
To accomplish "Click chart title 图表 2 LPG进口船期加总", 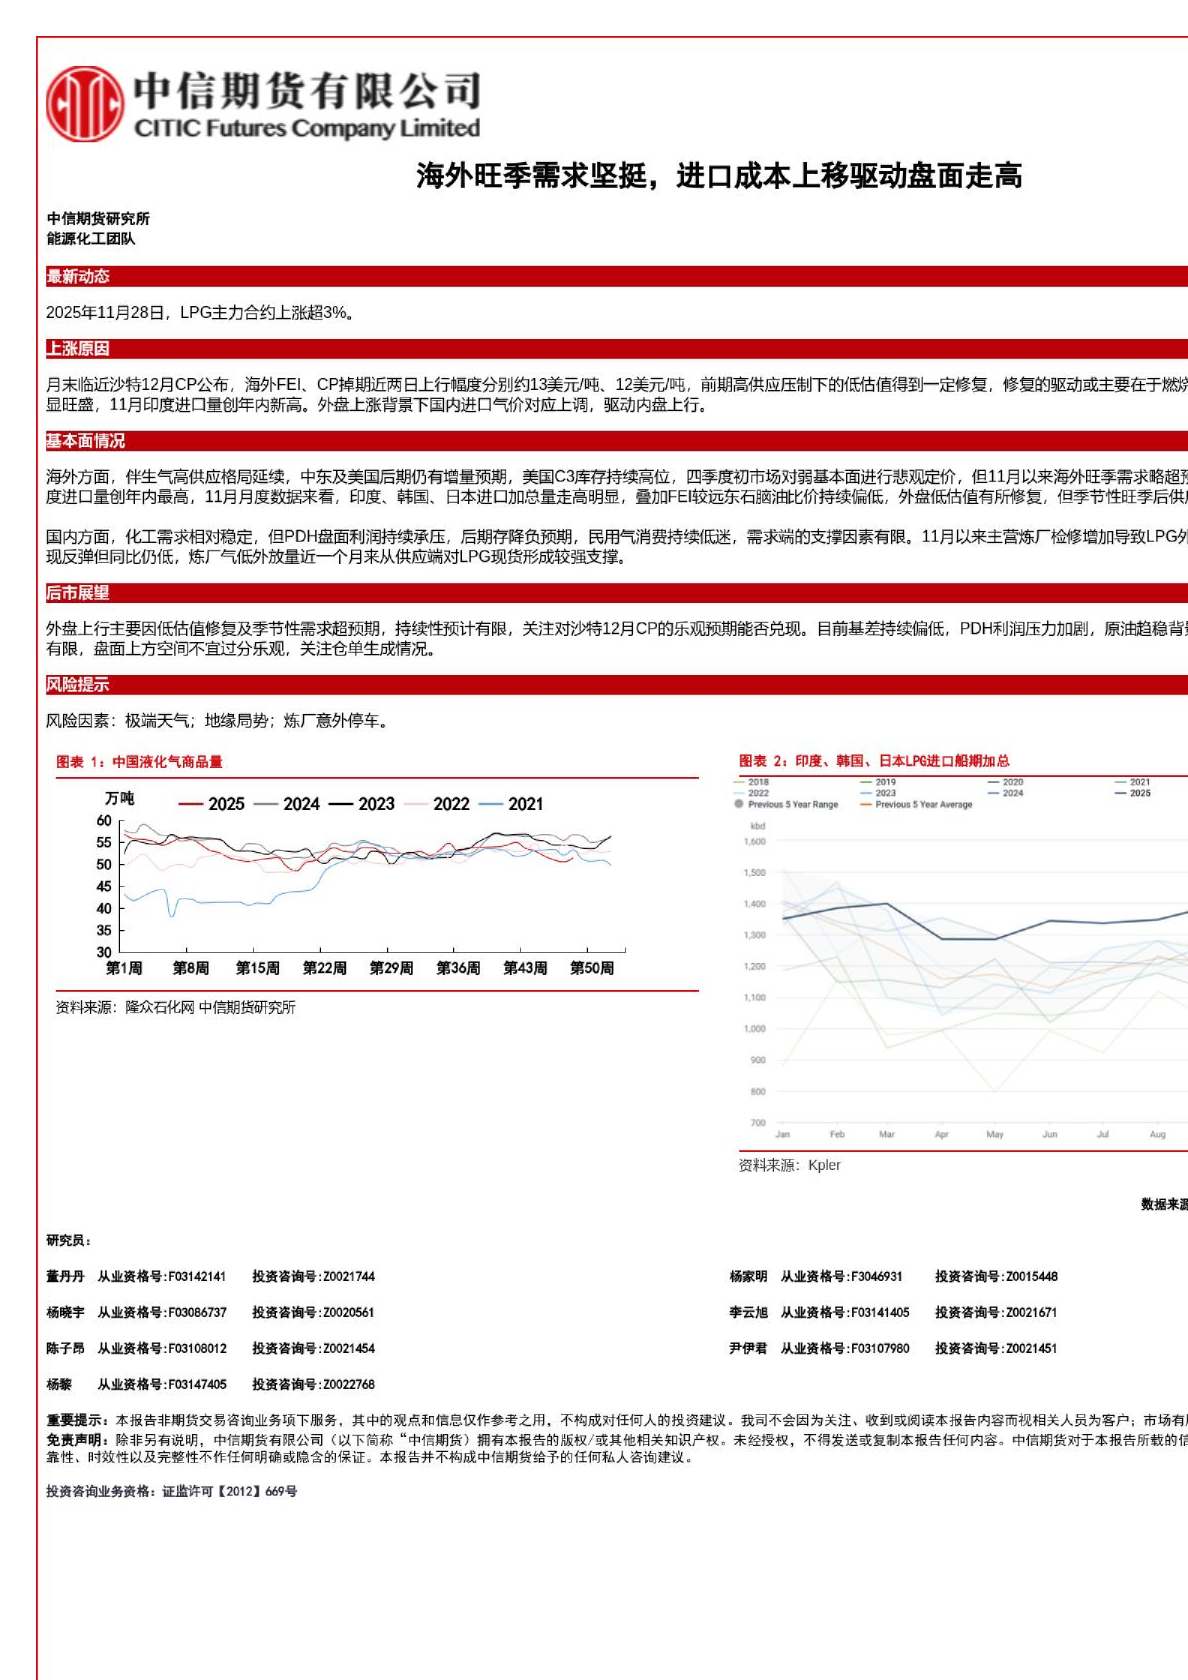I will (x=874, y=761).
